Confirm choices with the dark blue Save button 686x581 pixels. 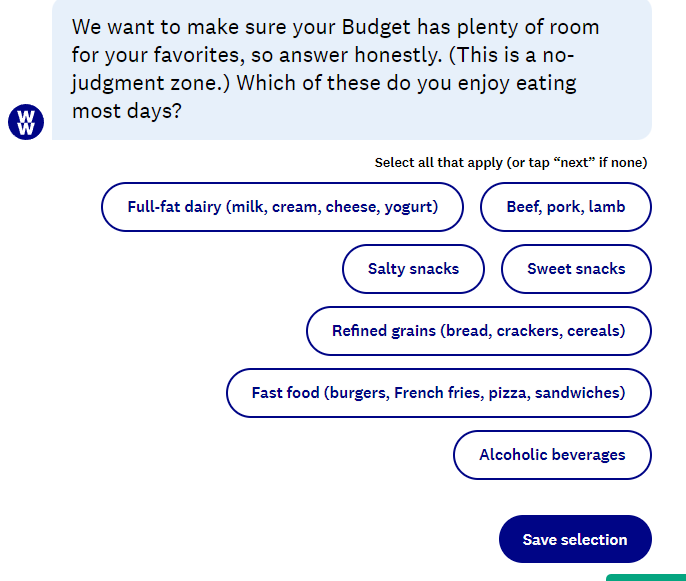click(575, 539)
